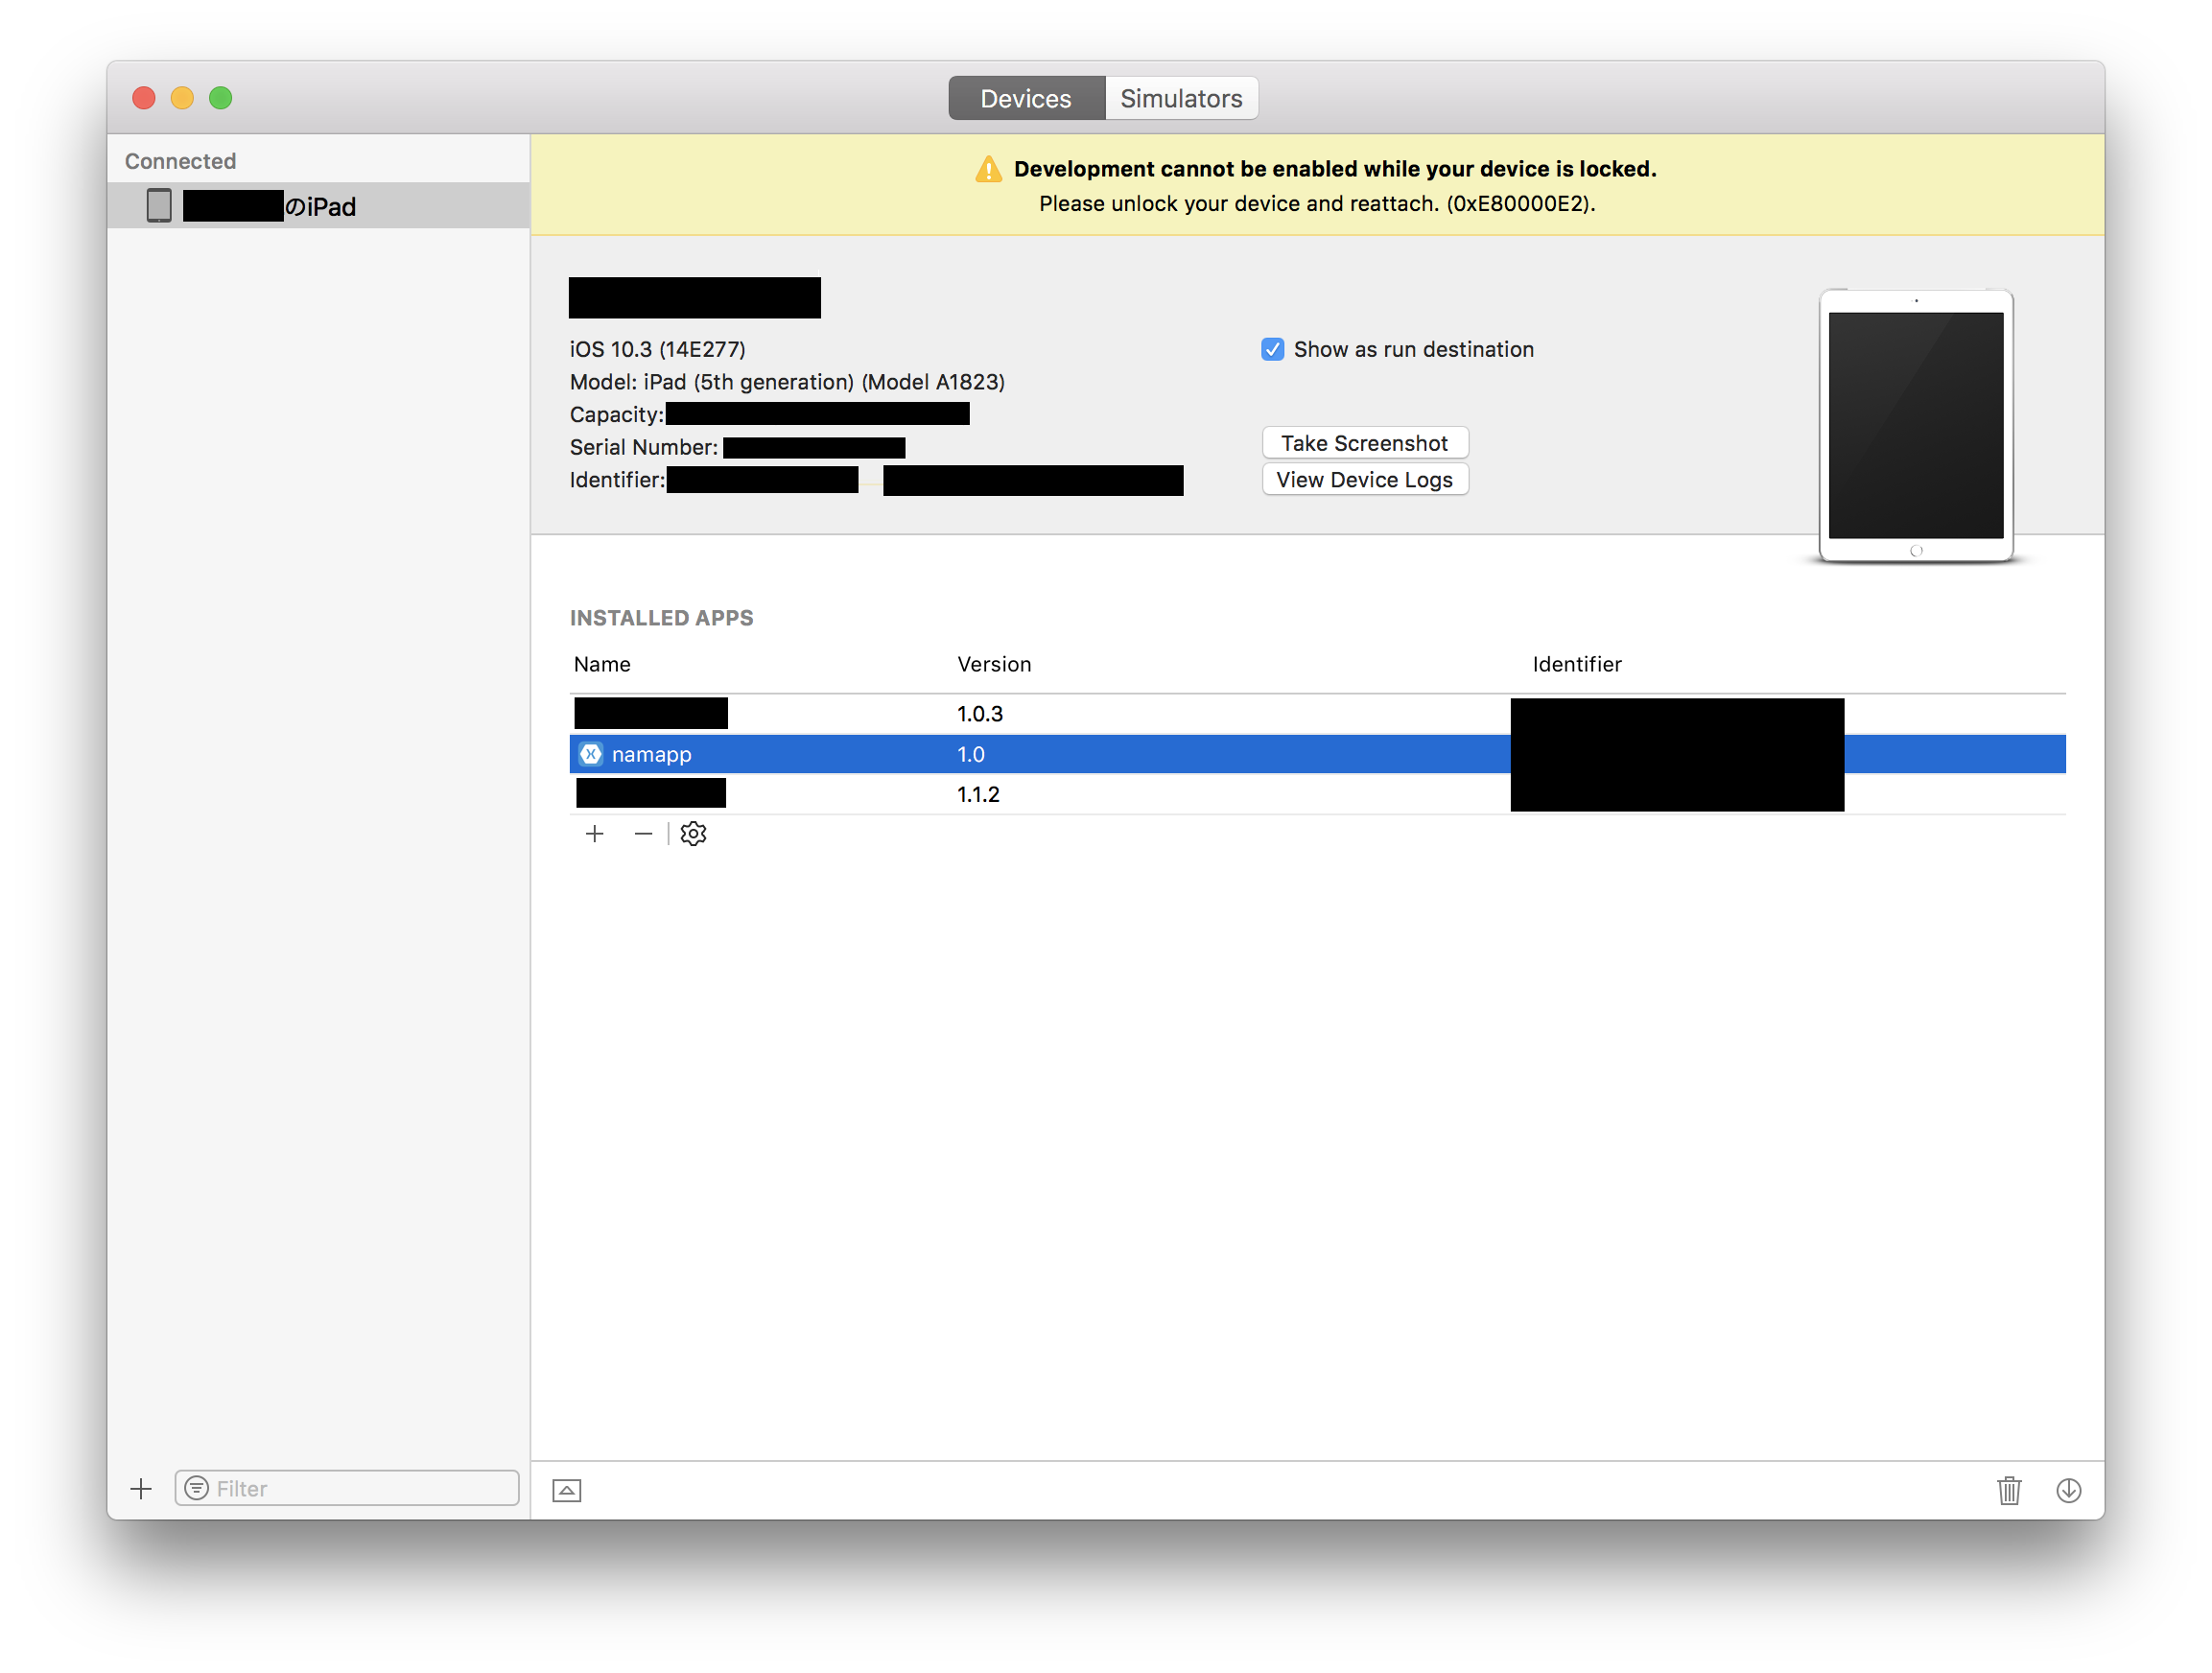Click the Xamarin icon beside namapp
The image size is (2212, 1673).
[x=591, y=754]
